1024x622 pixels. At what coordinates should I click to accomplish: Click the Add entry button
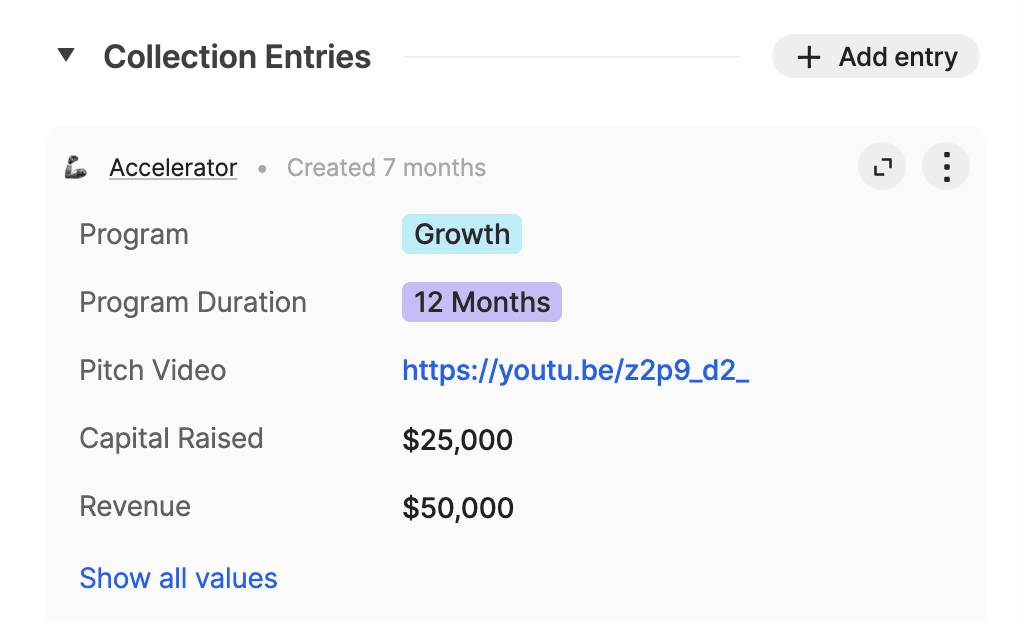pos(876,56)
